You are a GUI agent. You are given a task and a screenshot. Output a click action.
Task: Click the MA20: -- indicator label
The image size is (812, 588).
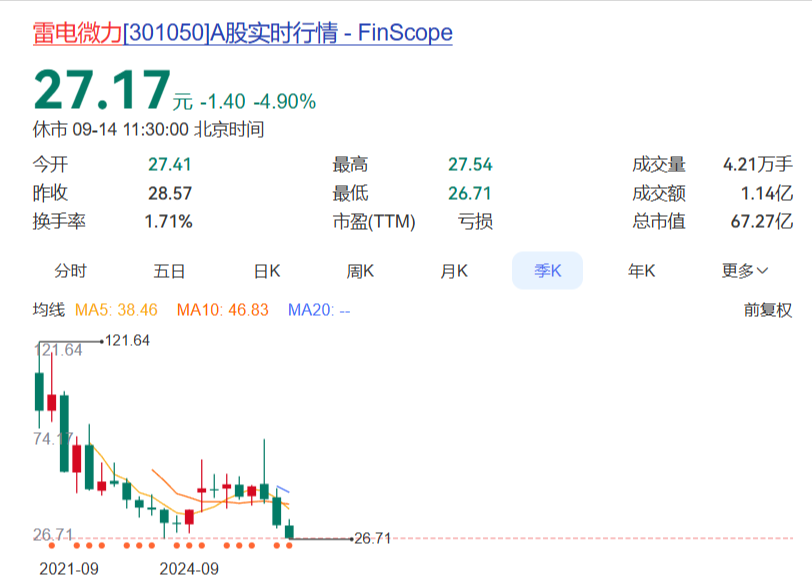319,310
